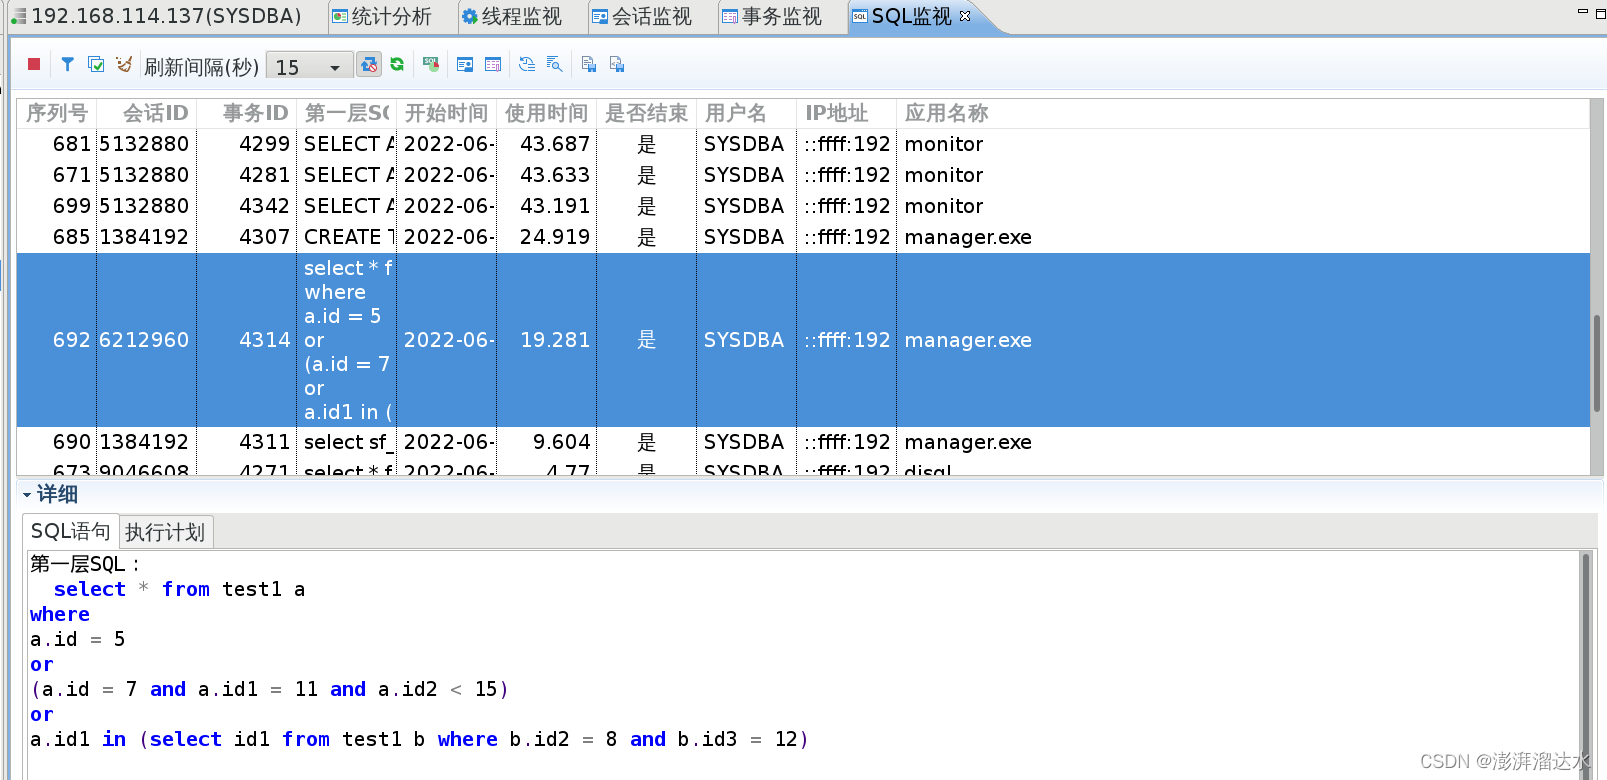Toggle the auto-refresh disable button

369,65
